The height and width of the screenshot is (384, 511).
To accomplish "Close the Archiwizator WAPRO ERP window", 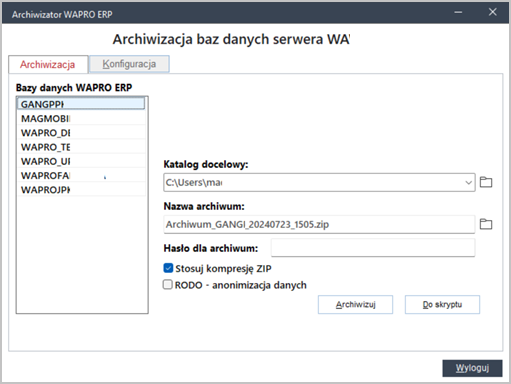I will (x=492, y=12).
